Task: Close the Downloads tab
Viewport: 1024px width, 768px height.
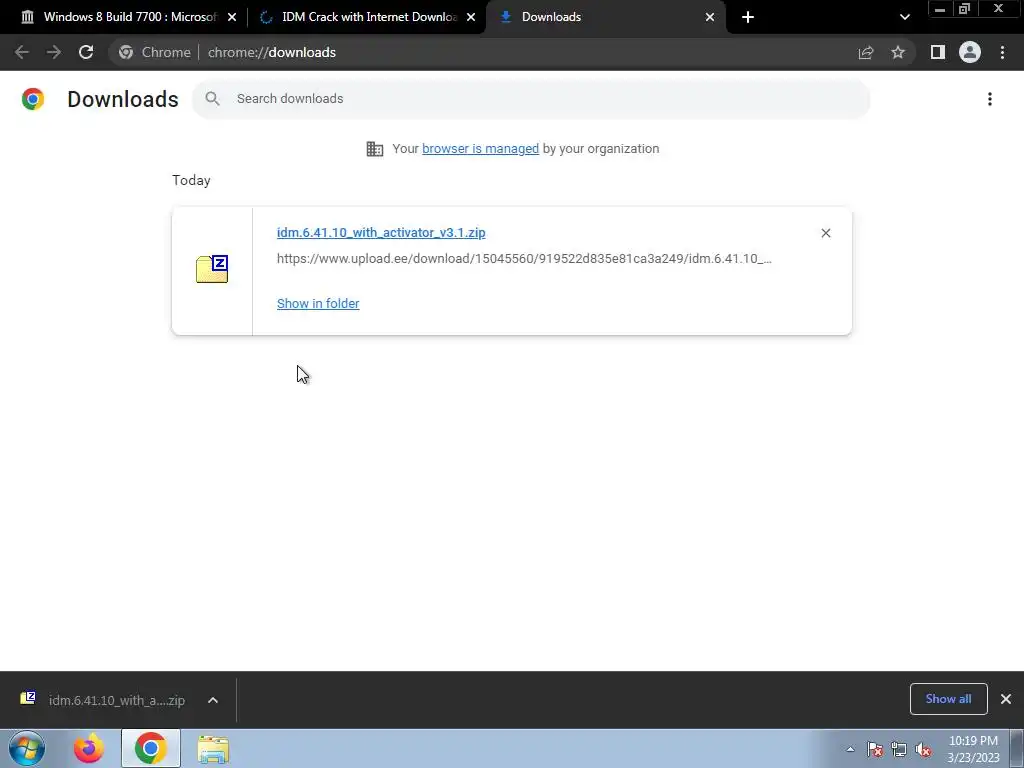Action: point(710,17)
